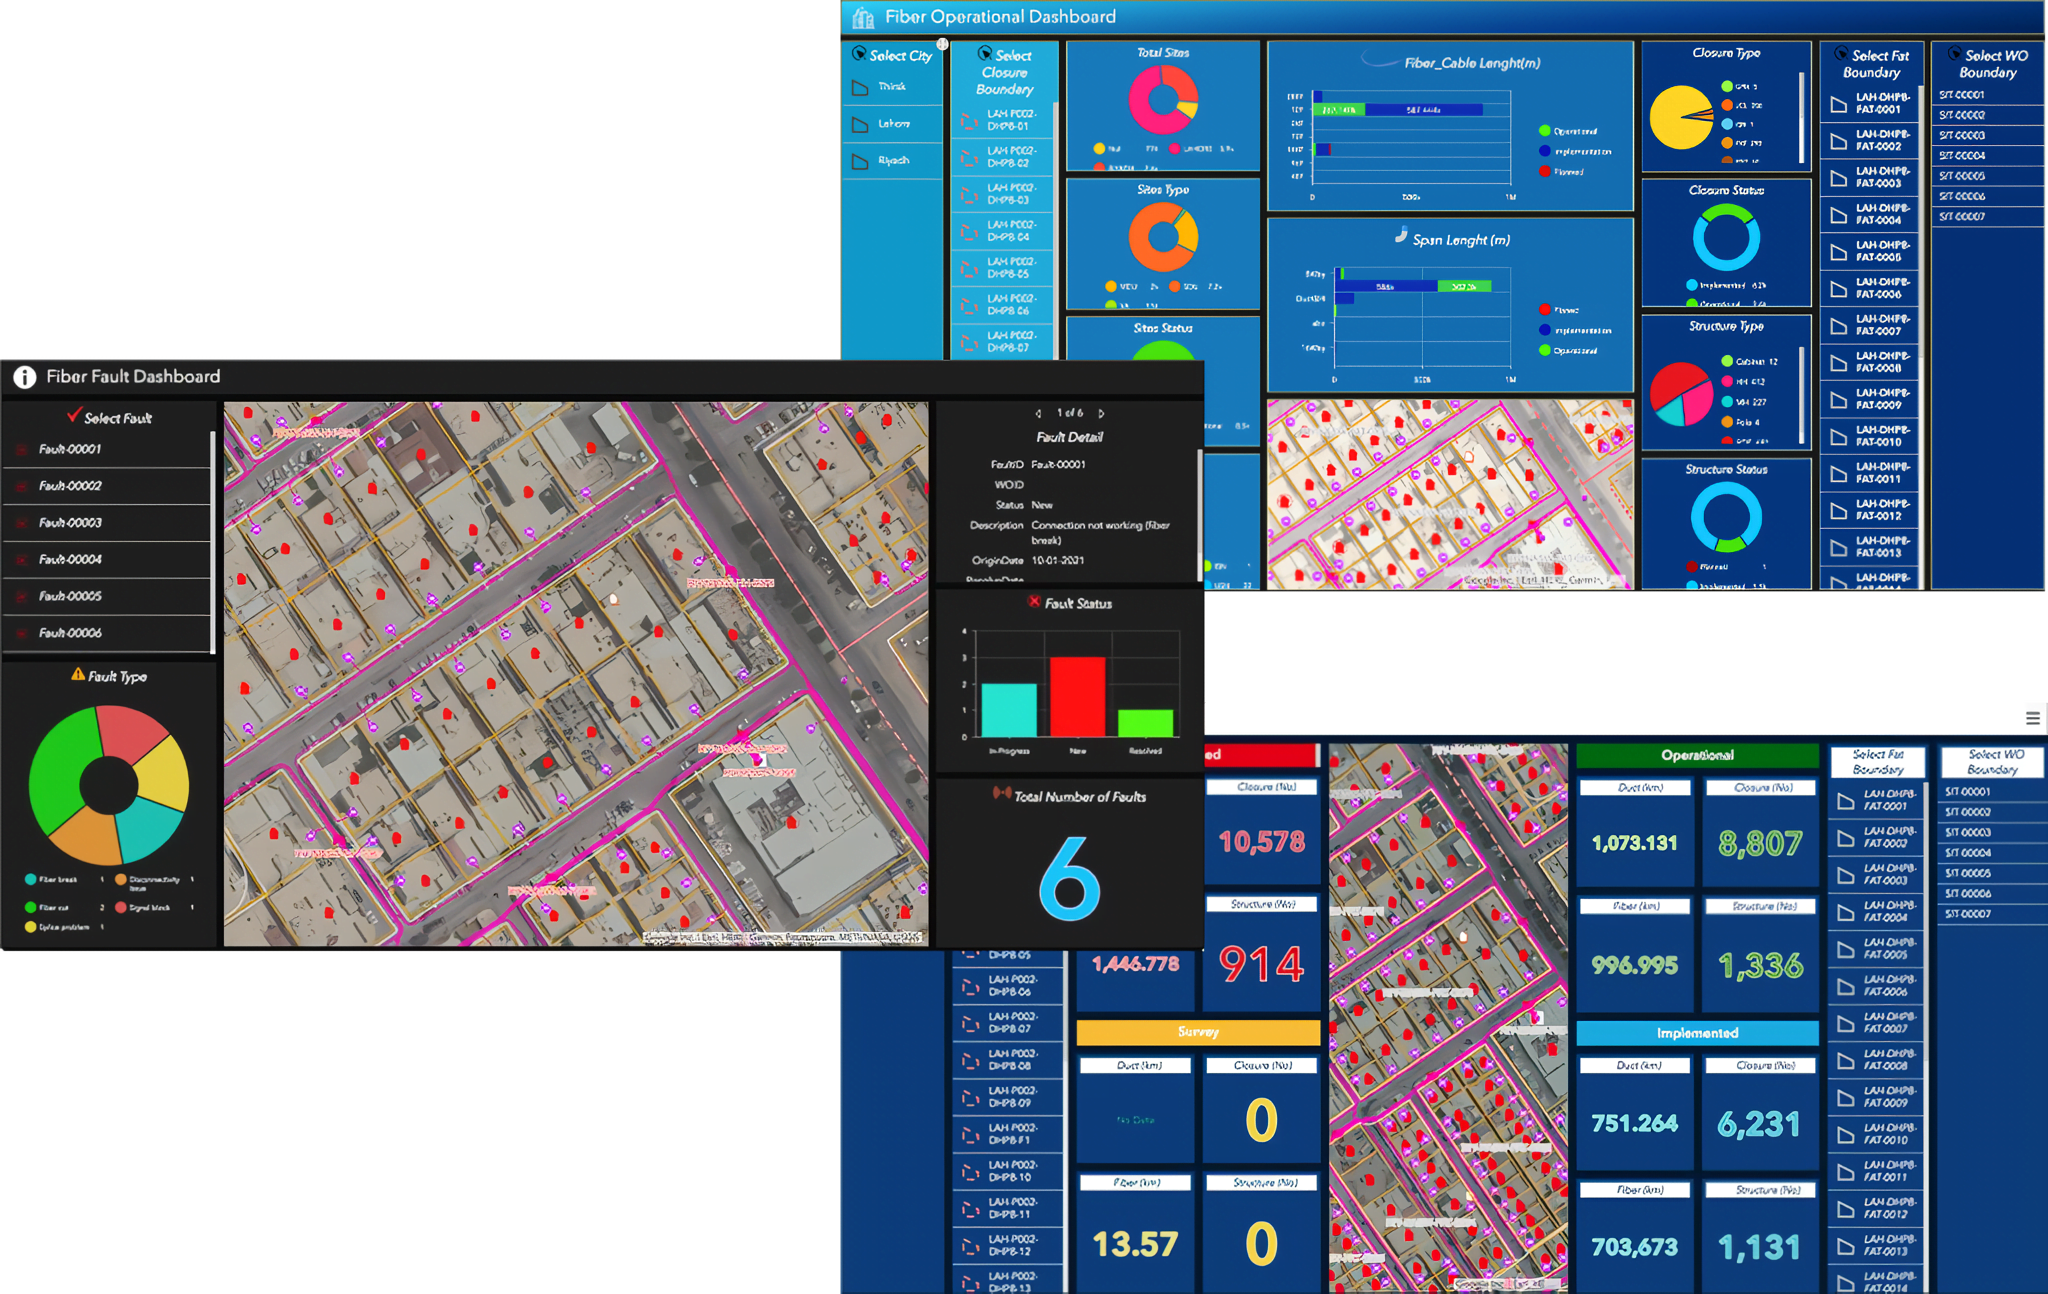Click the info icon beside Fiber Fault Dashboard
Screen dimensions: 2048x1294
24,377
